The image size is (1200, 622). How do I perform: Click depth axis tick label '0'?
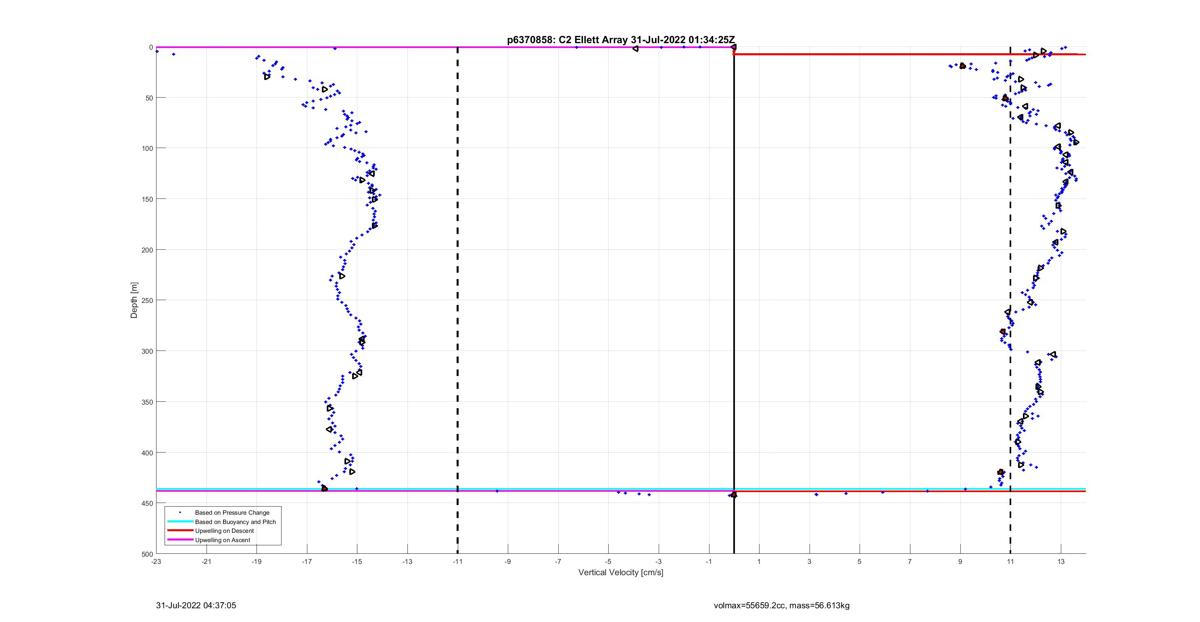click(x=150, y=47)
